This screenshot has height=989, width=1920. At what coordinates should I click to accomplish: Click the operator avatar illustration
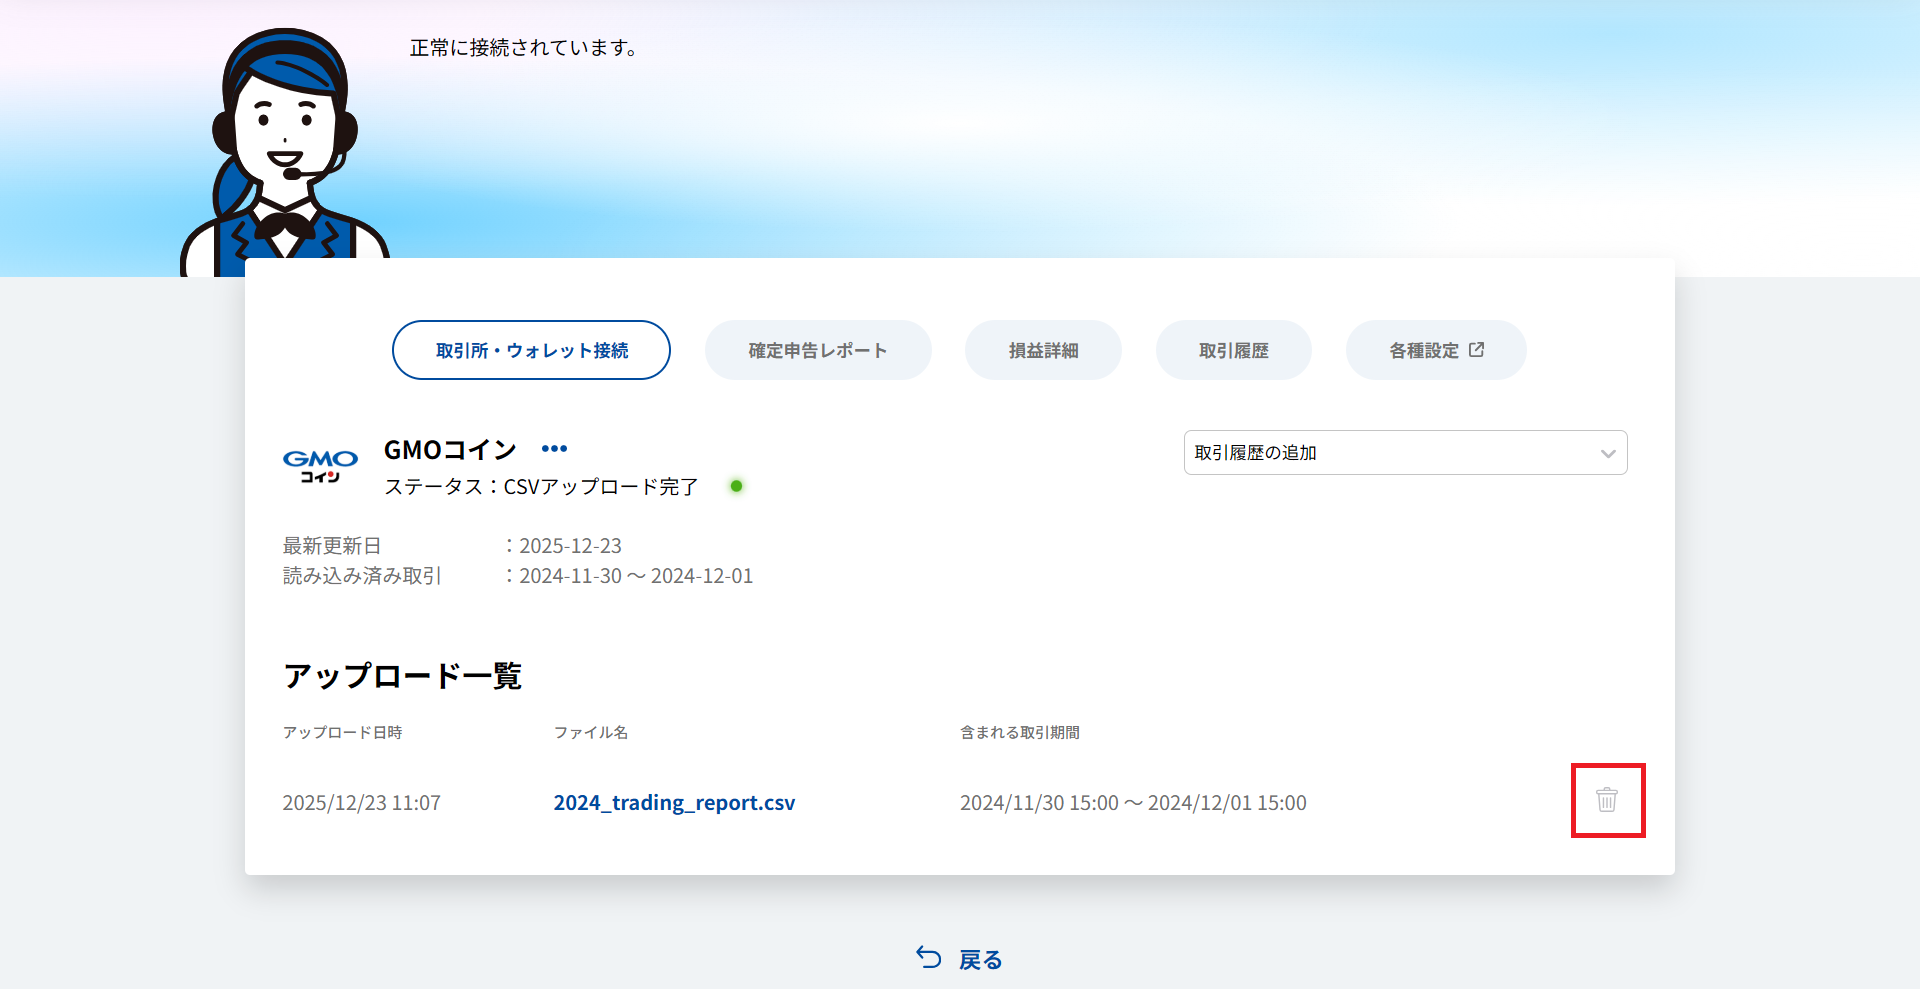(x=284, y=152)
